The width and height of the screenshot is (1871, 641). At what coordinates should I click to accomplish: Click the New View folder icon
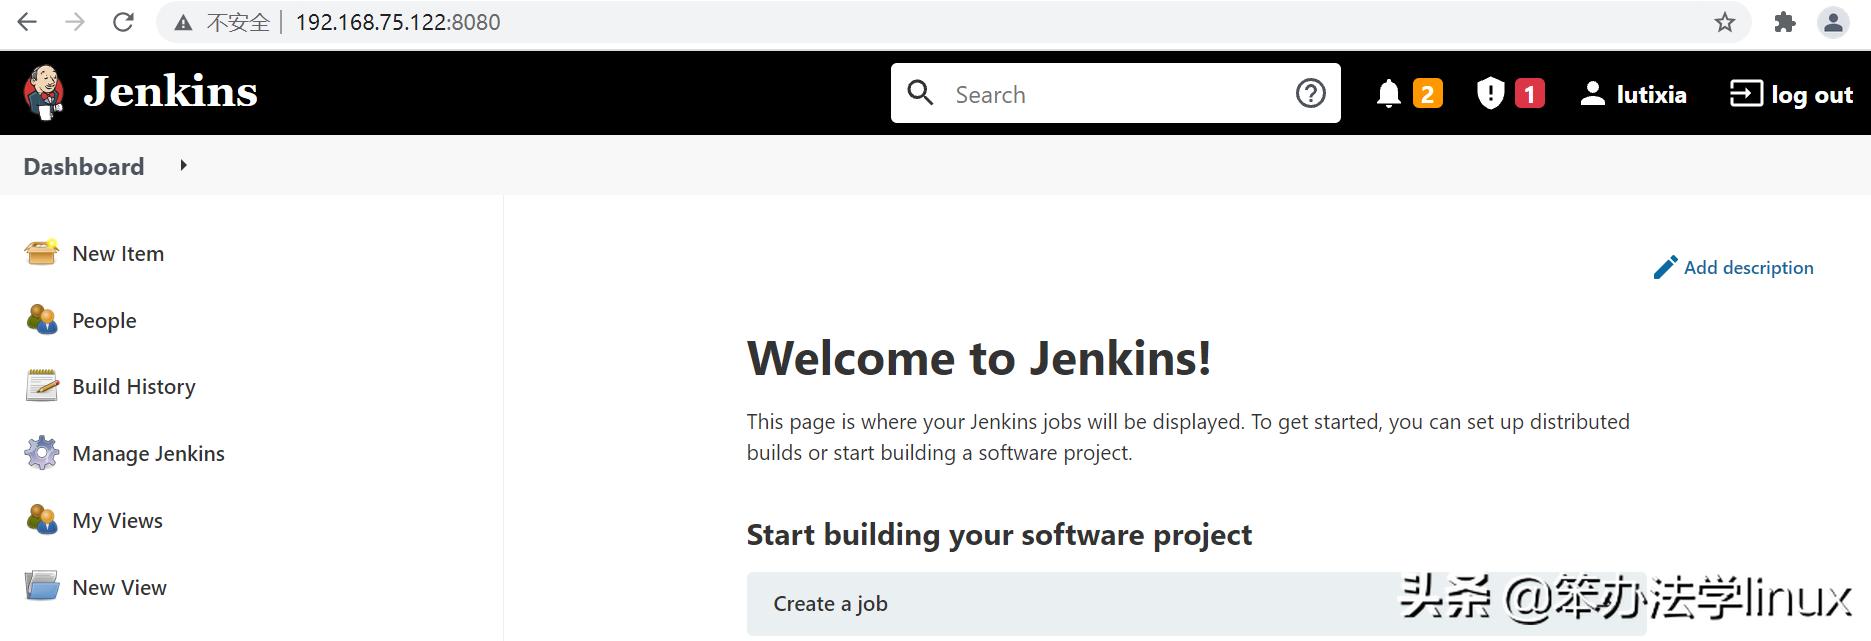[x=41, y=585]
